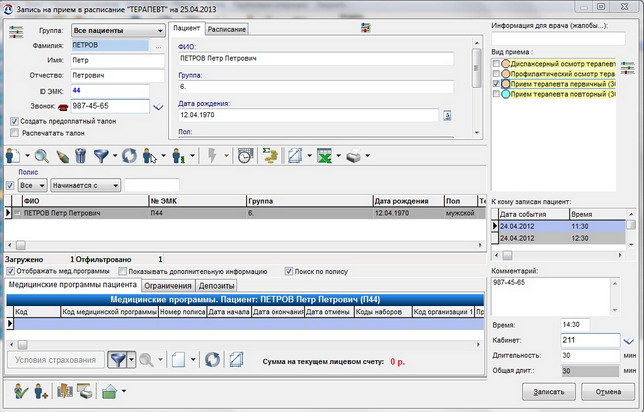Uncheck Прием терапевта первичный visit type
This screenshot has width=644, height=412.
496,84
